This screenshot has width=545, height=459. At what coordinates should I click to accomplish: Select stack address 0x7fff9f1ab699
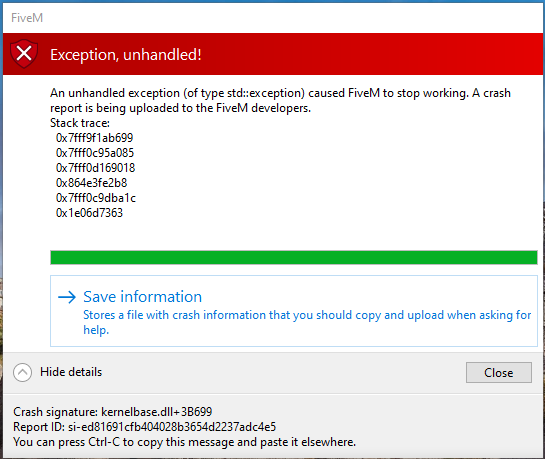point(95,138)
